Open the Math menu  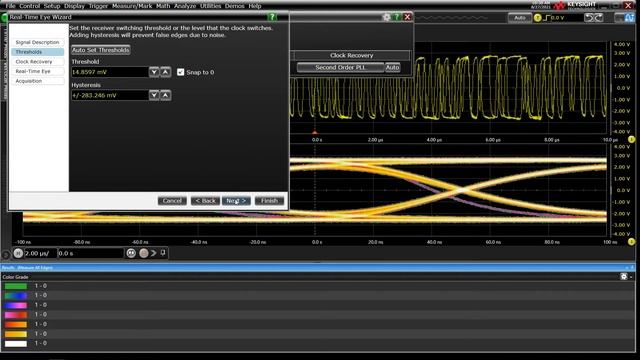coord(163,6)
